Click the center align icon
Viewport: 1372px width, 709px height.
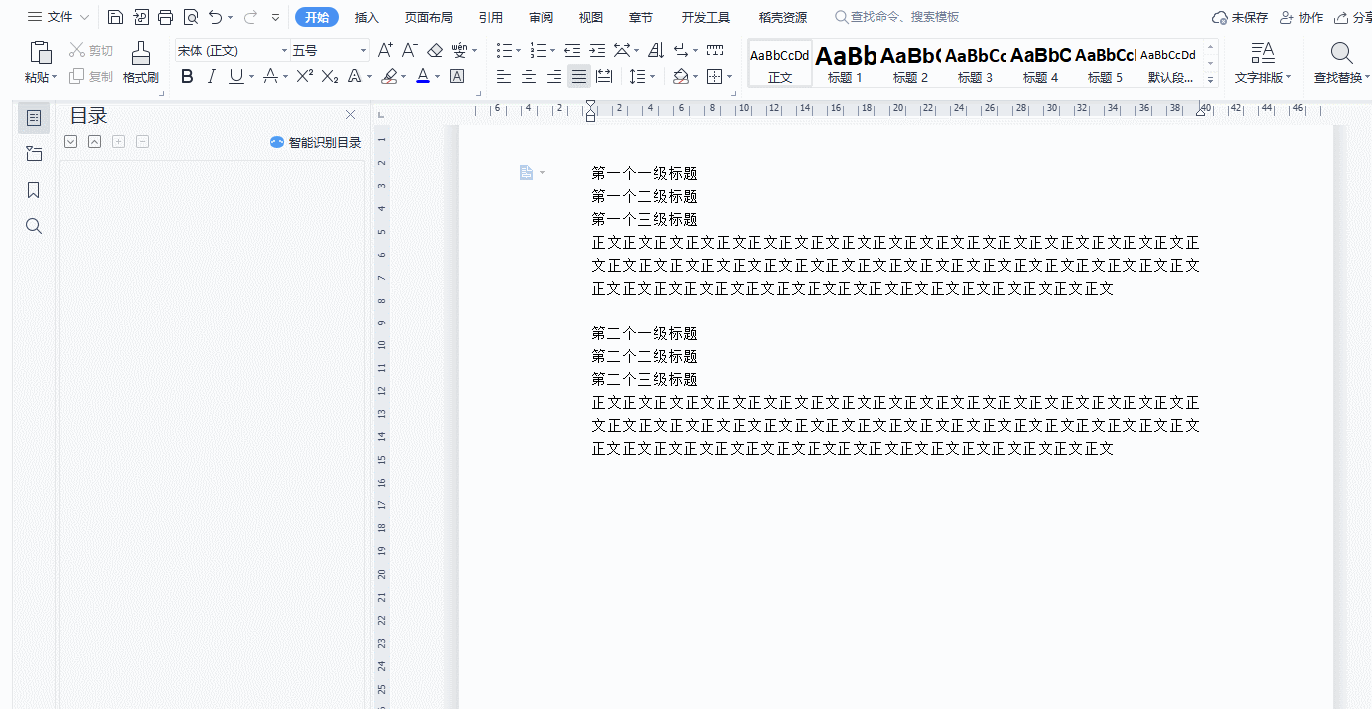[x=529, y=76]
